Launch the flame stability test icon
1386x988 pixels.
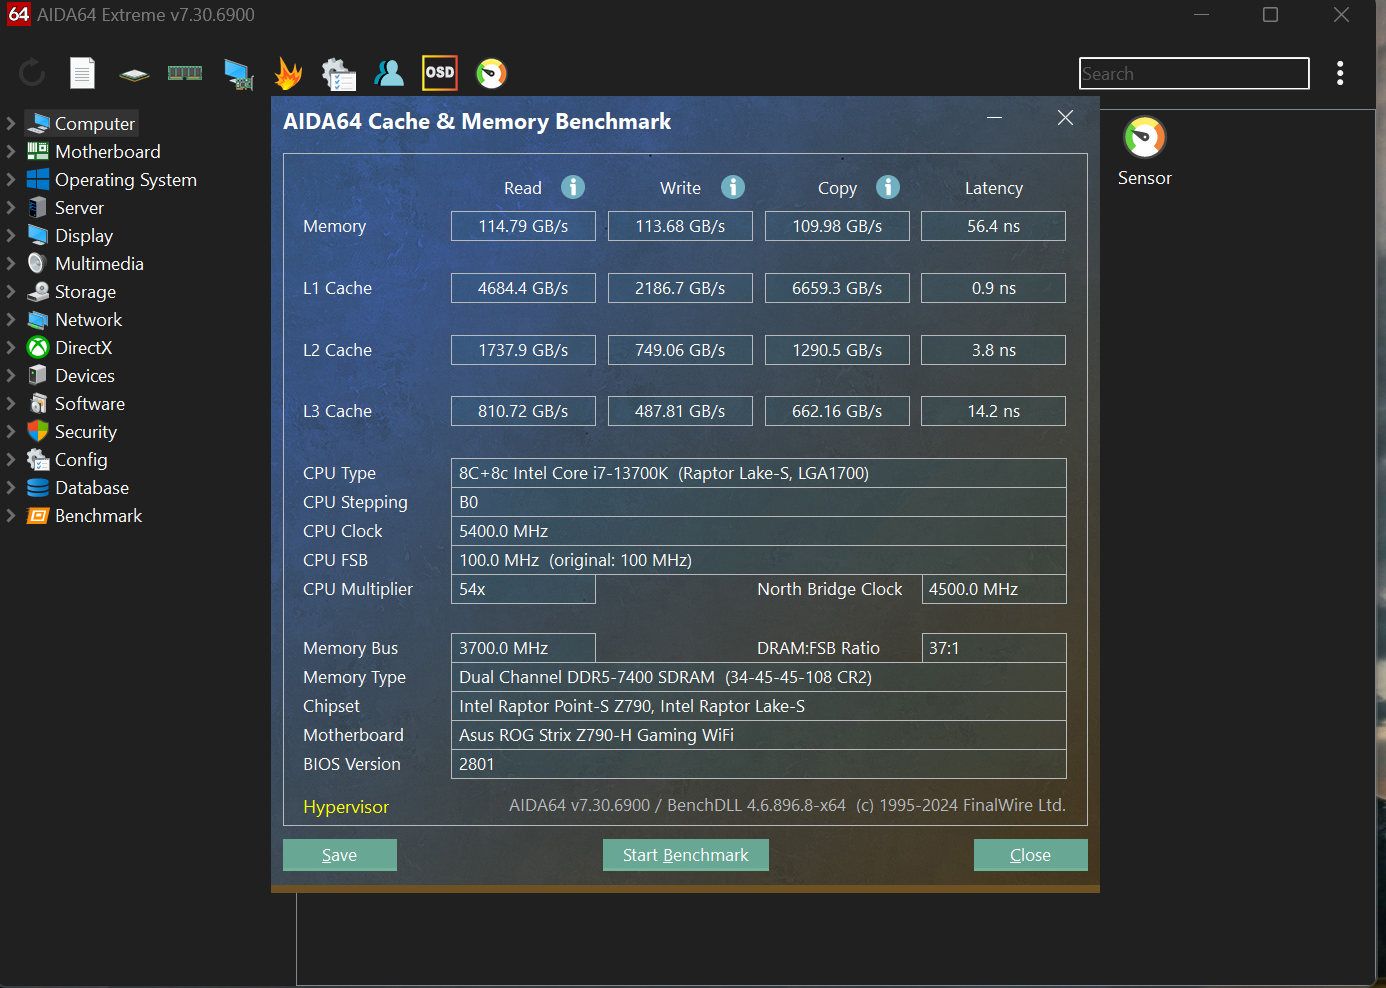(289, 73)
